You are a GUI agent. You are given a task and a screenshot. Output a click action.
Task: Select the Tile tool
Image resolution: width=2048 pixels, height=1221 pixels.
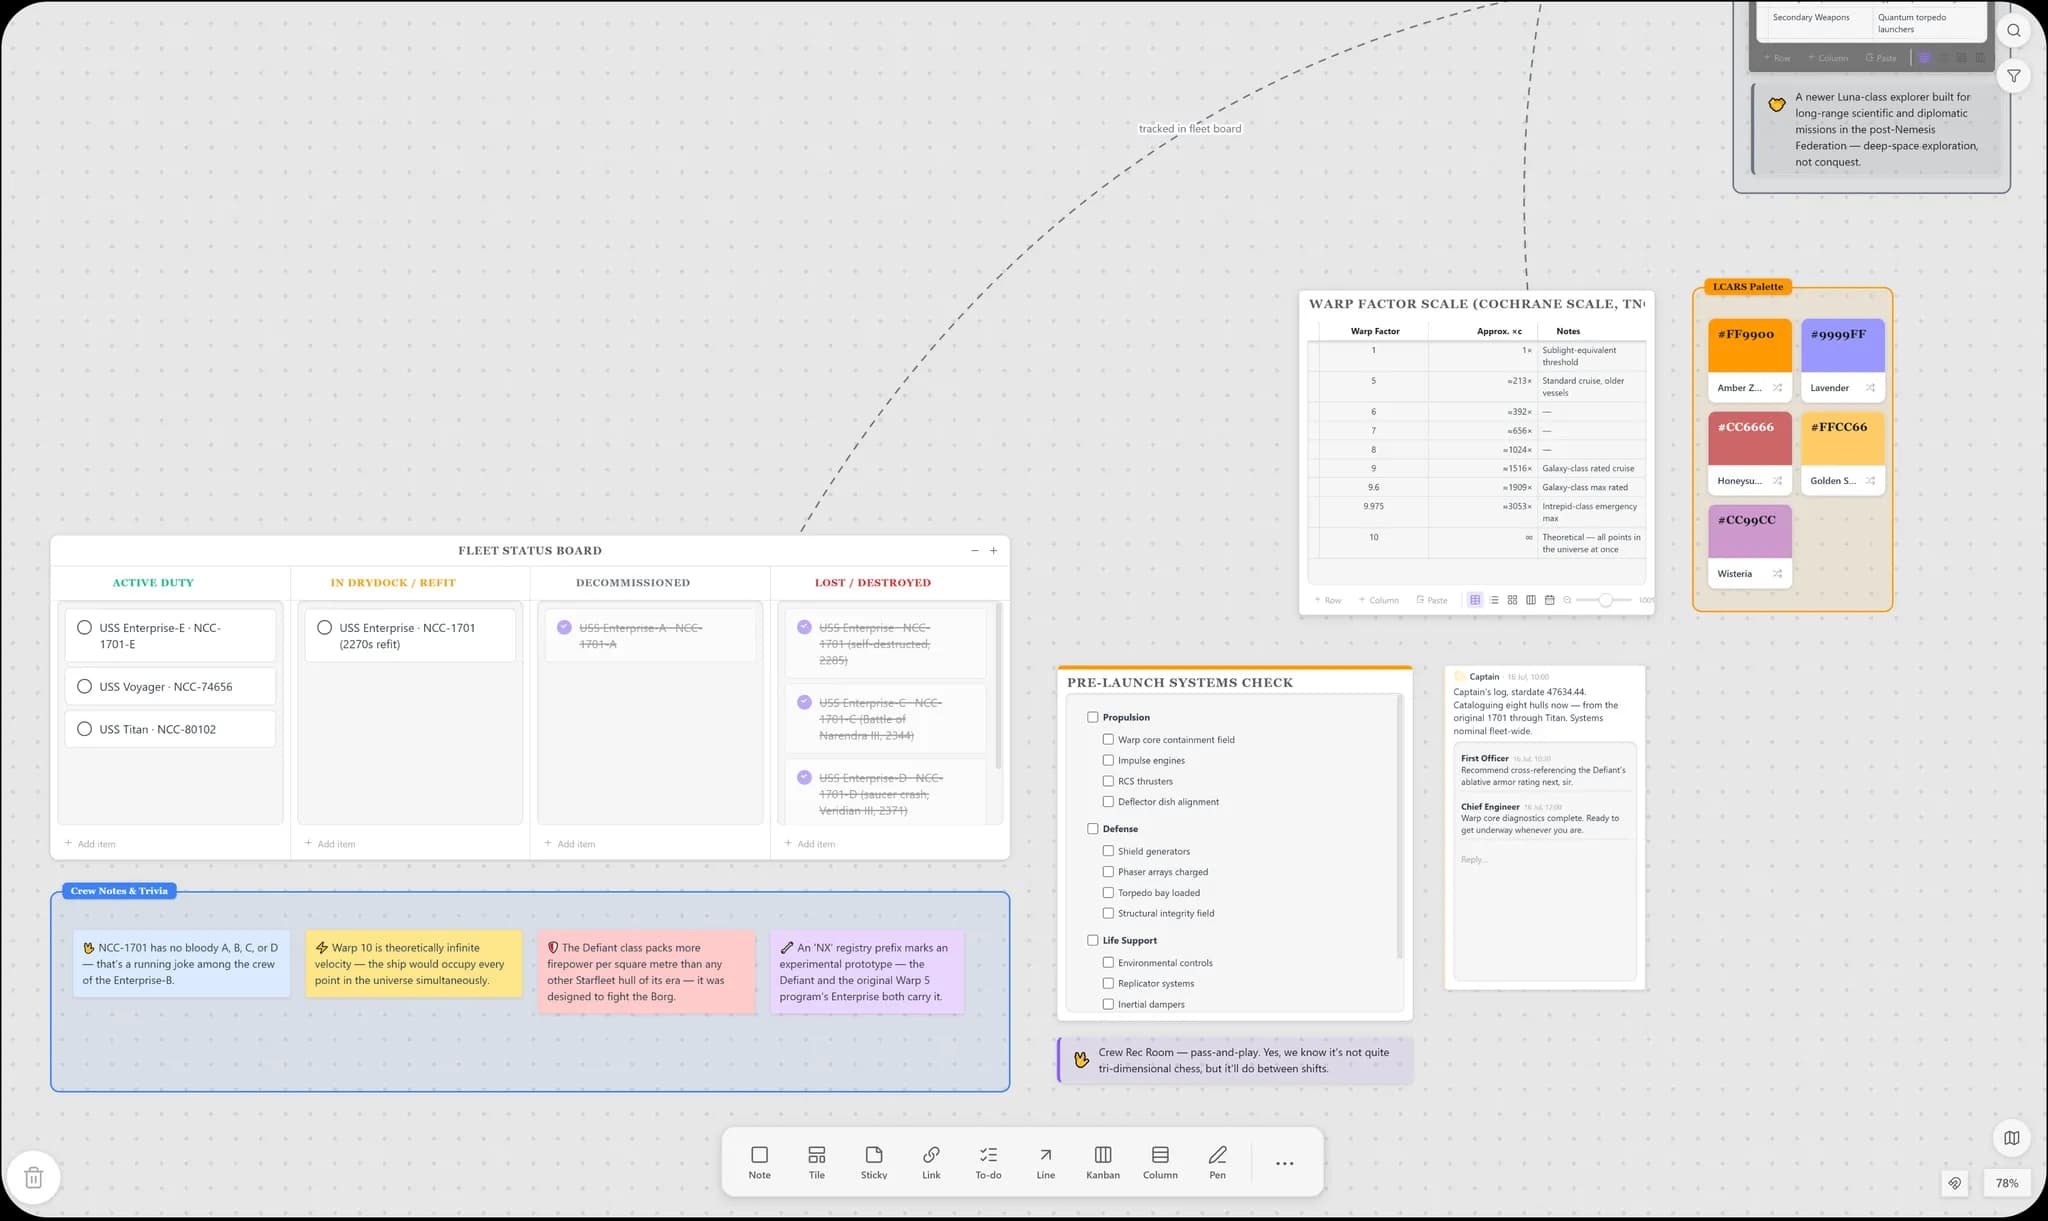(816, 1162)
